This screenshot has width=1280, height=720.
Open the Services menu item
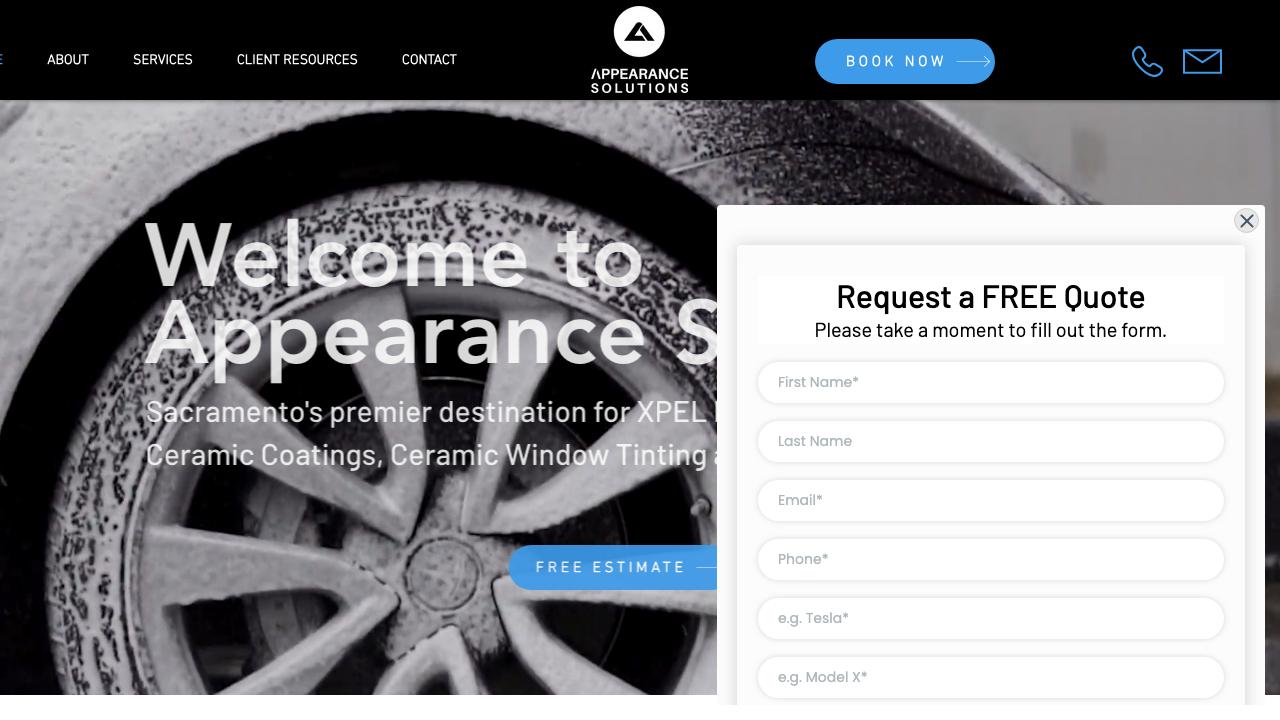[163, 60]
